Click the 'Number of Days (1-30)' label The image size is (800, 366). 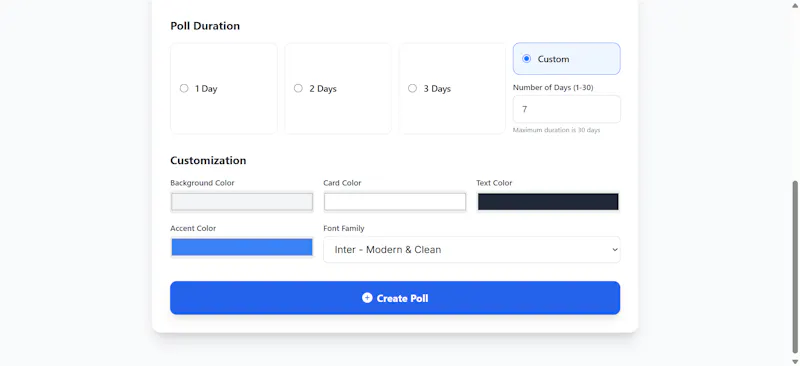pos(553,87)
